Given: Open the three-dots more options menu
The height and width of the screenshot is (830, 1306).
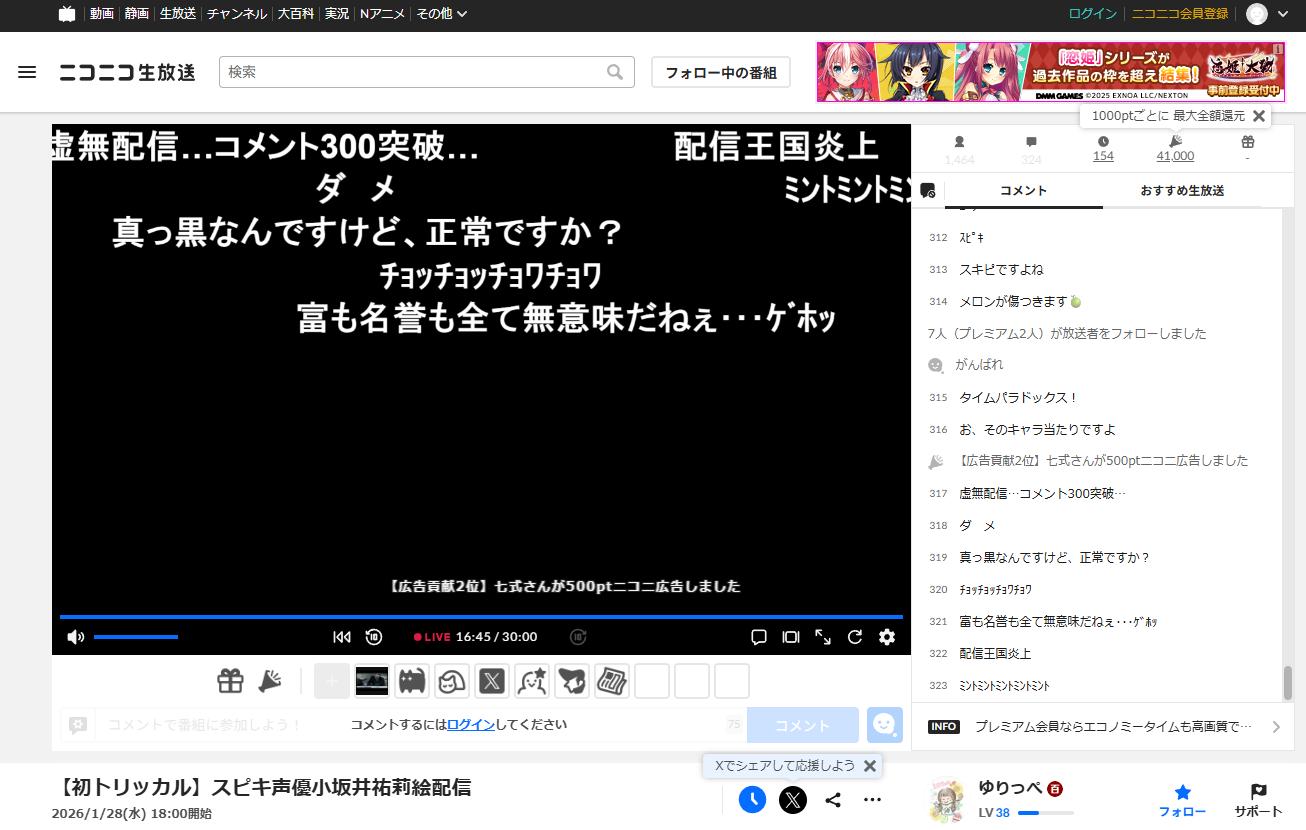Looking at the screenshot, I should [x=873, y=800].
